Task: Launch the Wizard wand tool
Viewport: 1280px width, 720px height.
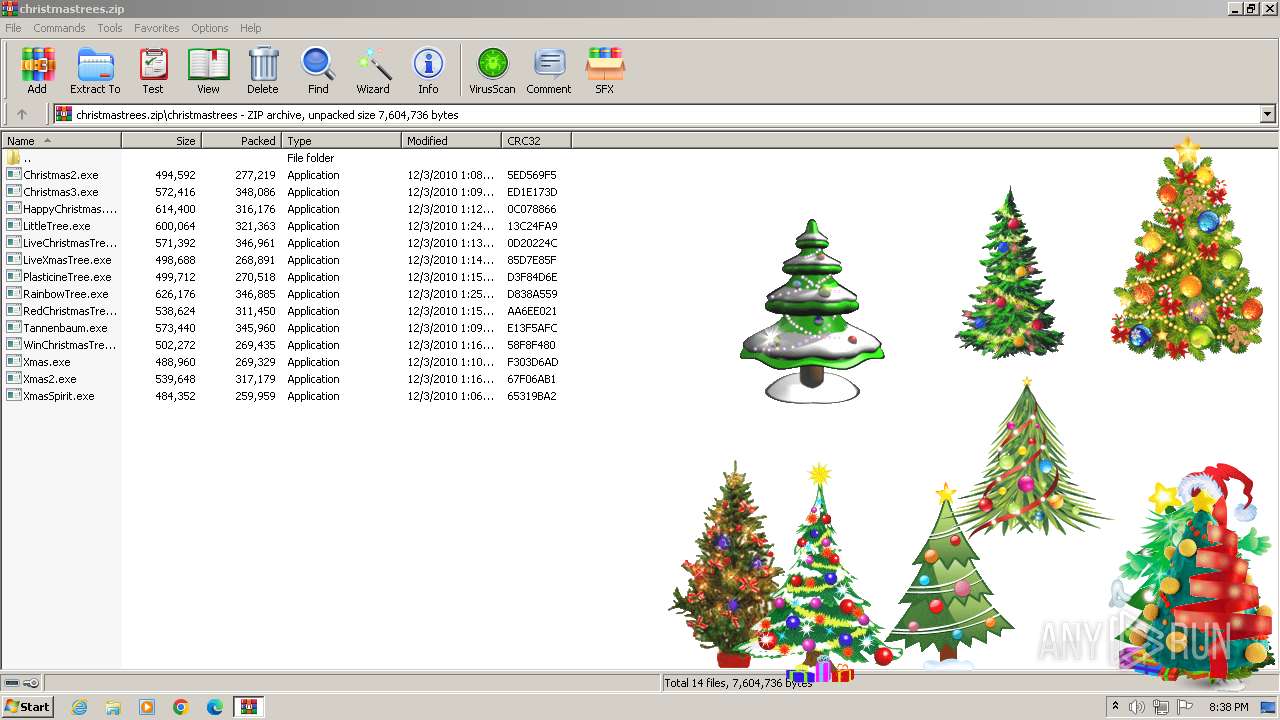Action: click(373, 70)
